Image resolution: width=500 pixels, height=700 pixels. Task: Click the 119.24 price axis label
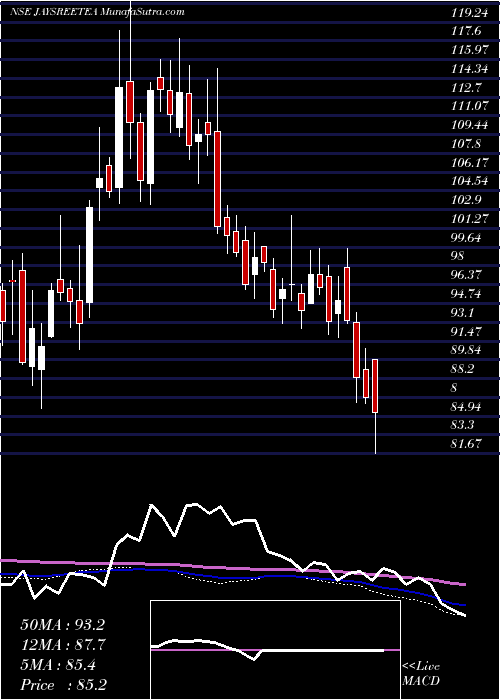point(469,13)
